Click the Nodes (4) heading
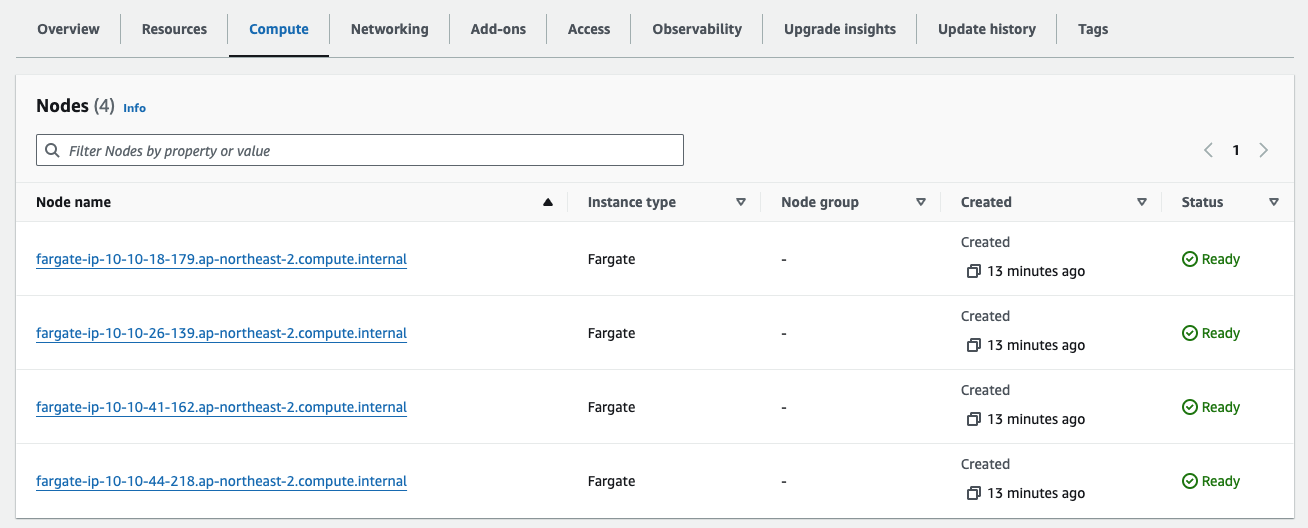This screenshot has height=528, width=1308. coord(75,106)
